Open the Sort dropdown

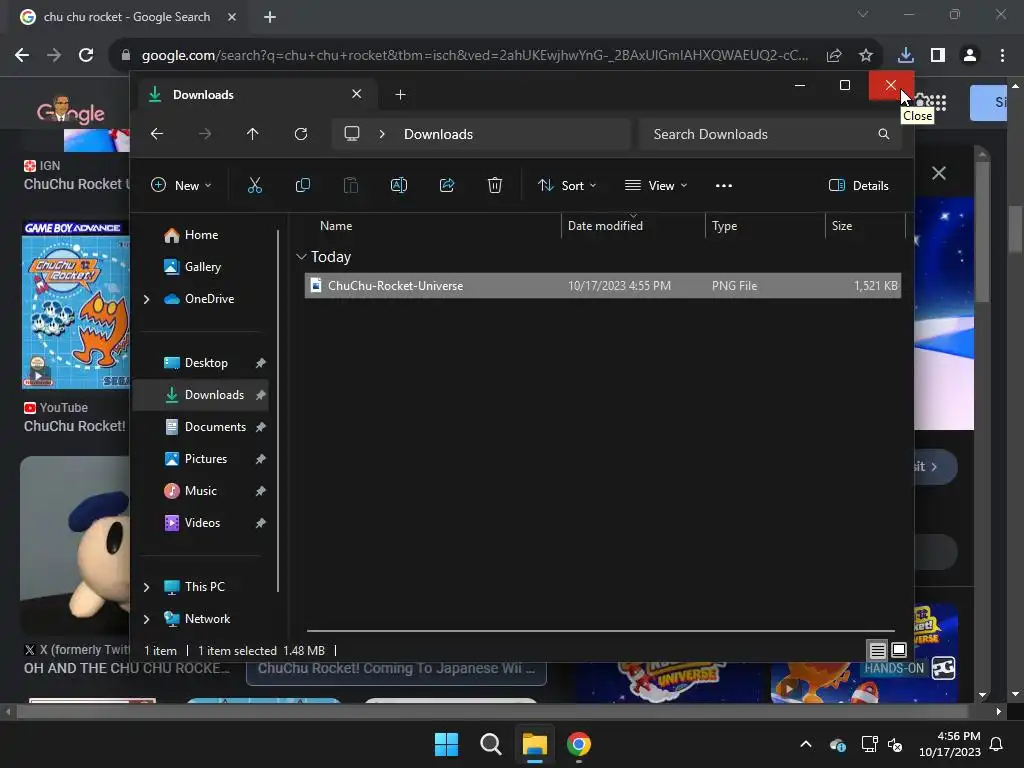[567, 185]
